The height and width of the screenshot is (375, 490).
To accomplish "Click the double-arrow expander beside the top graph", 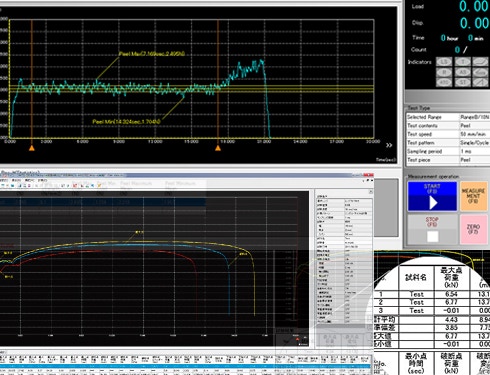I will coord(389,145).
